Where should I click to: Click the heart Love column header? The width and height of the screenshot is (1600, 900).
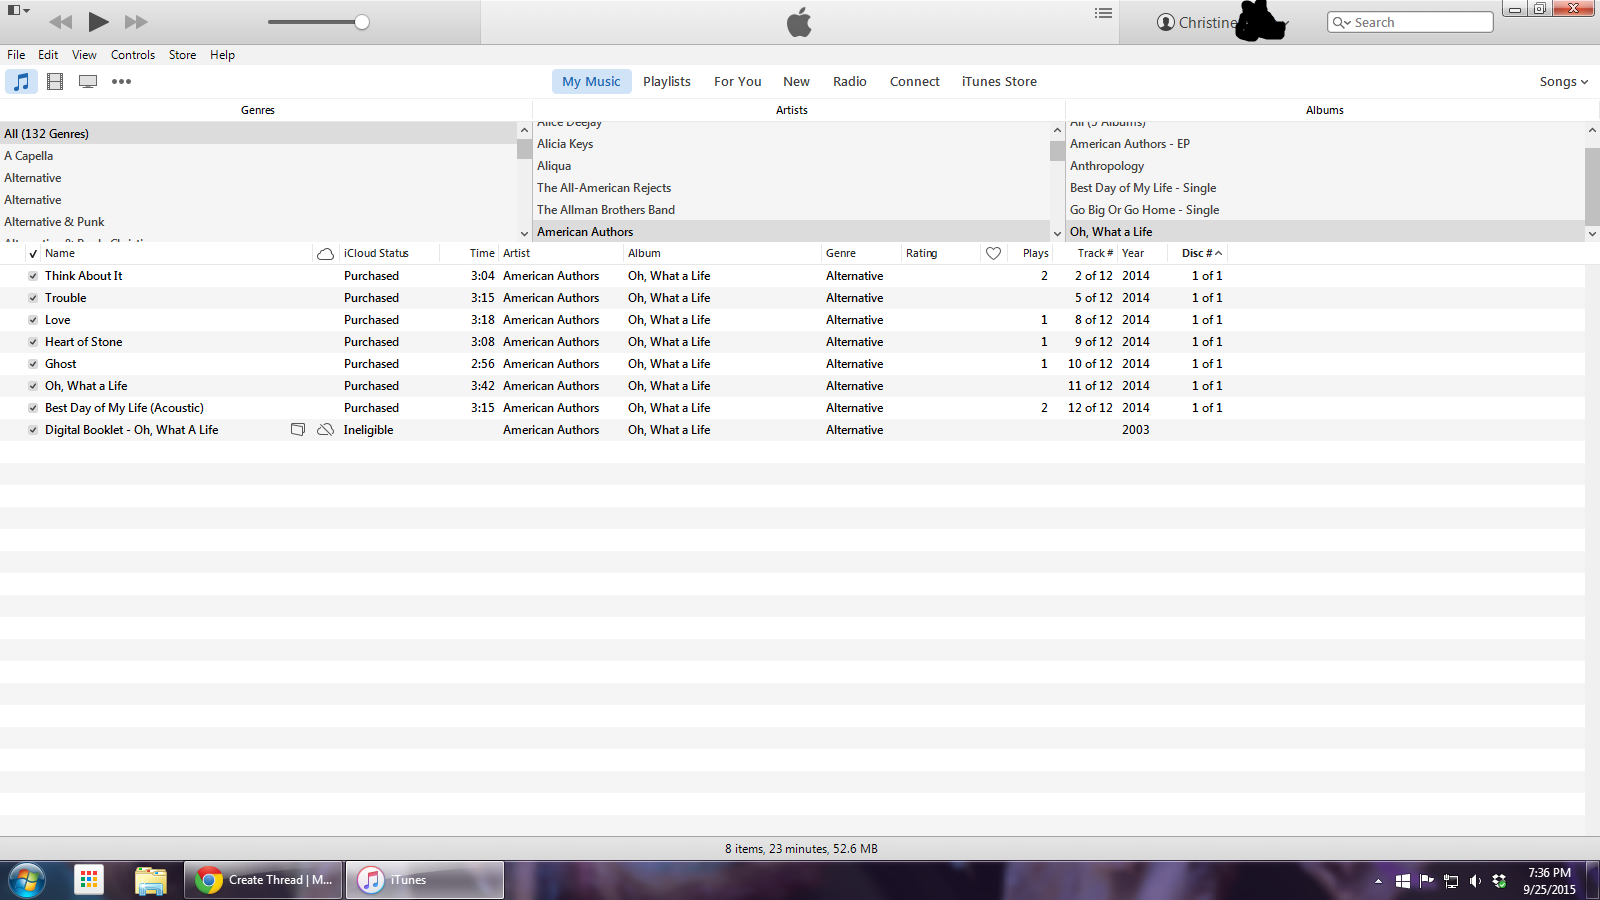point(993,253)
